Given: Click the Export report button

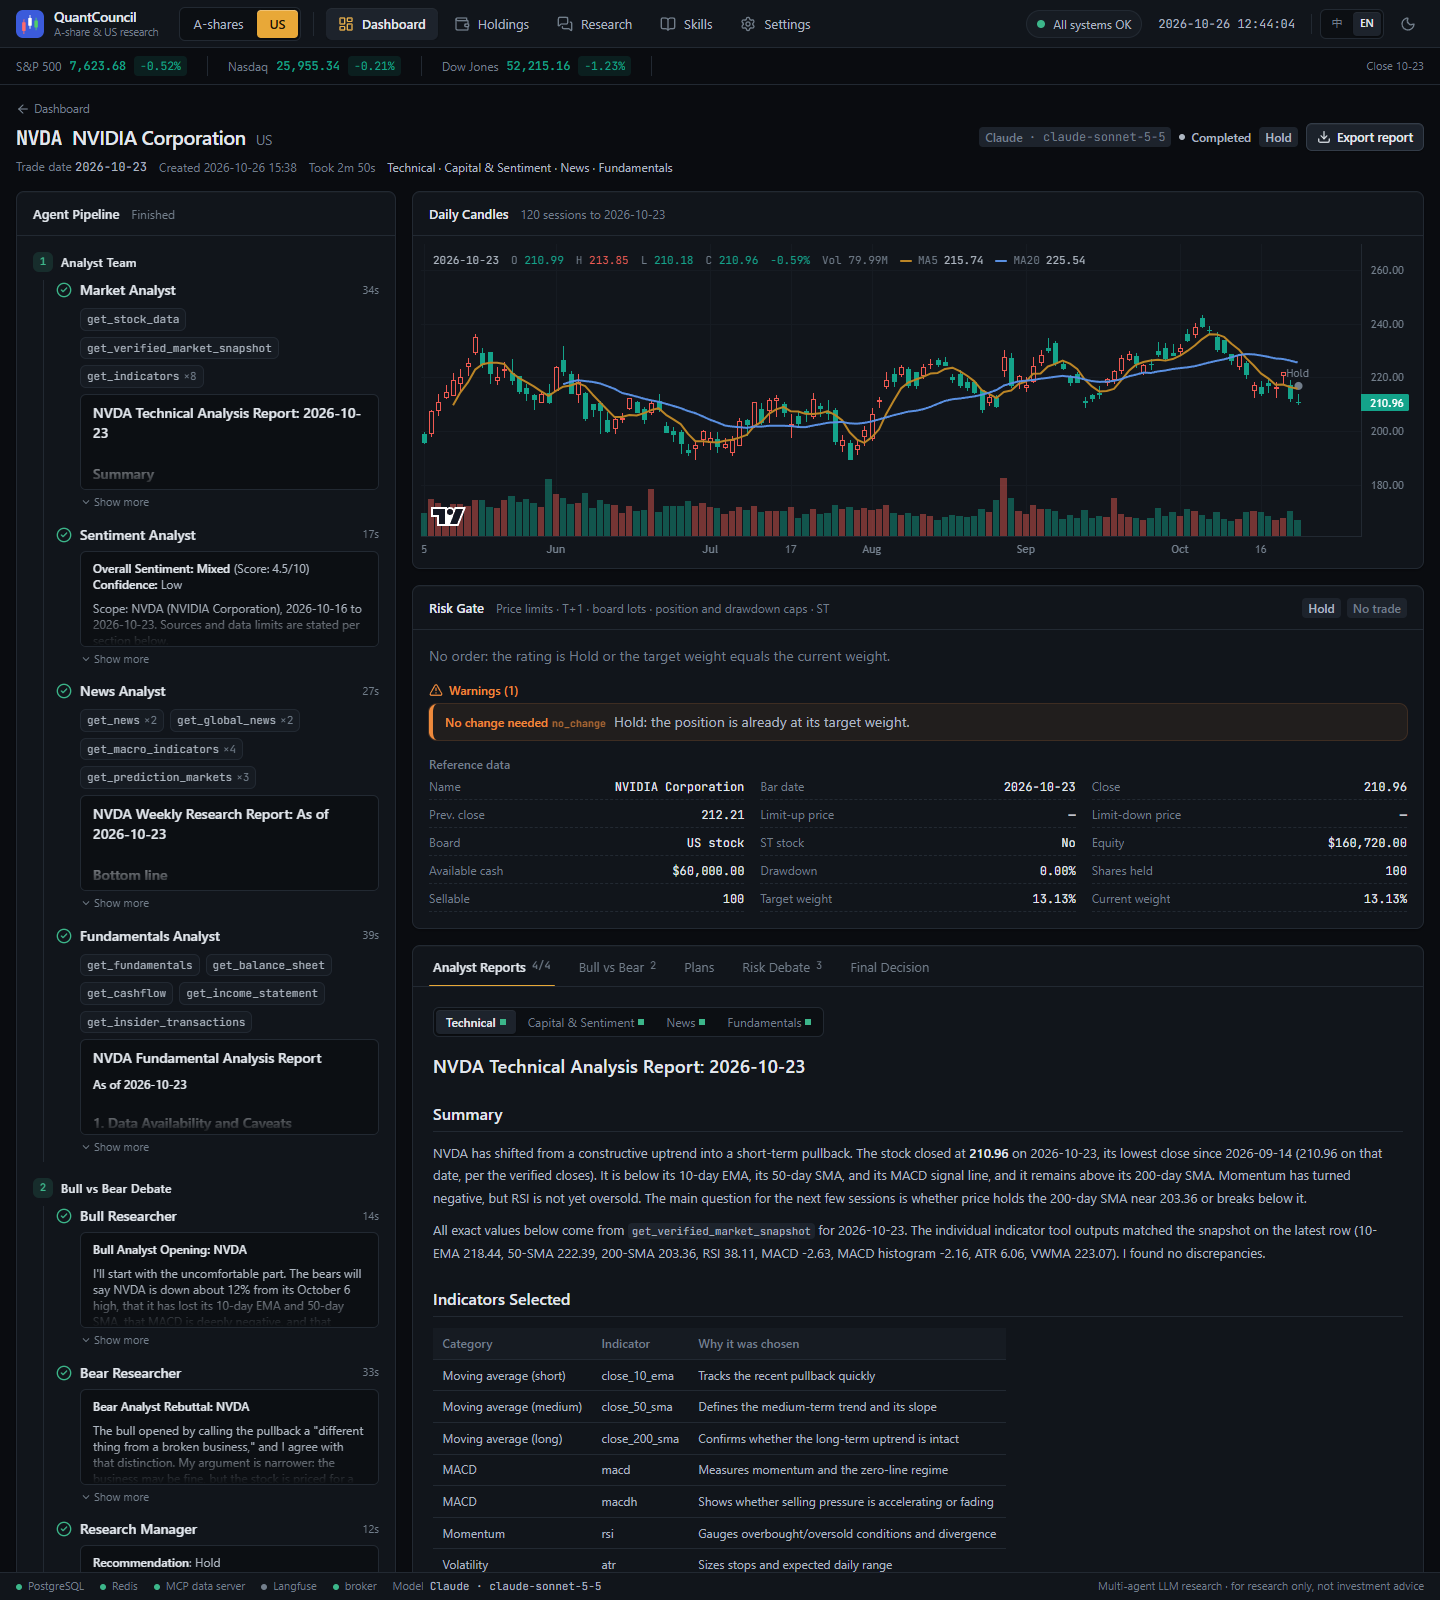Looking at the screenshot, I should [1365, 138].
